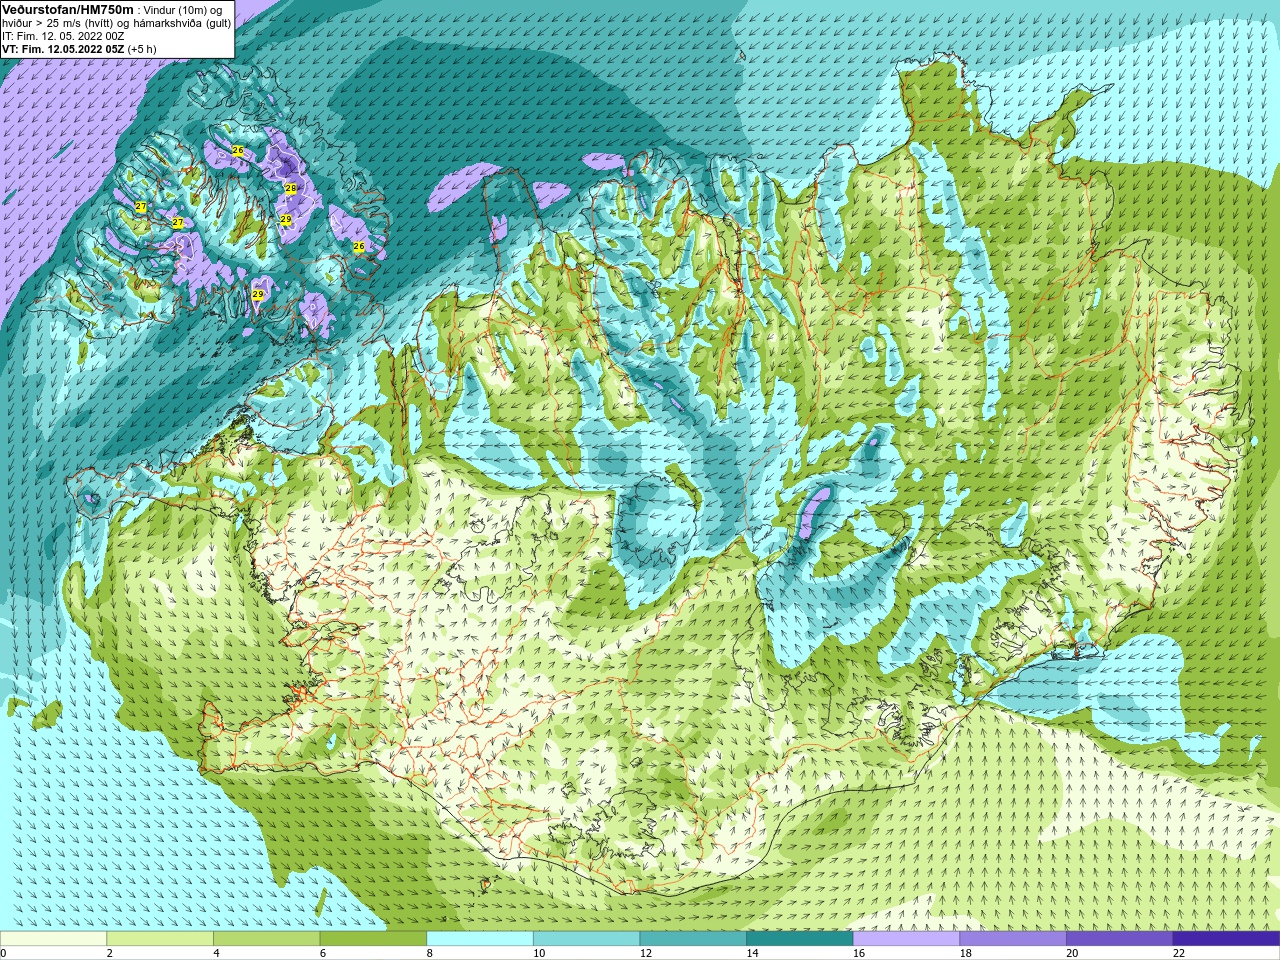Click the 29 gust marker just below the 28 marker

[x=285, y=219]
